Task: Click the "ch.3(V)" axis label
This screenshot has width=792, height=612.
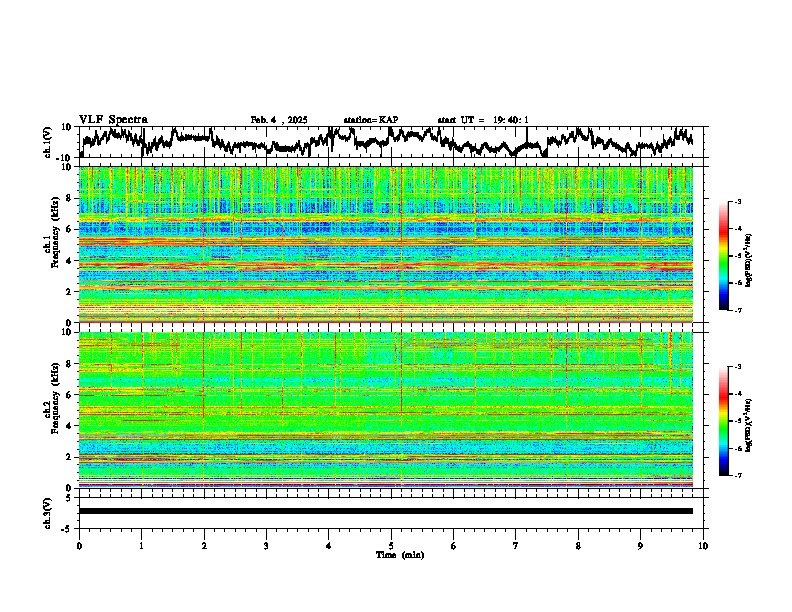Action: [48, 513]
